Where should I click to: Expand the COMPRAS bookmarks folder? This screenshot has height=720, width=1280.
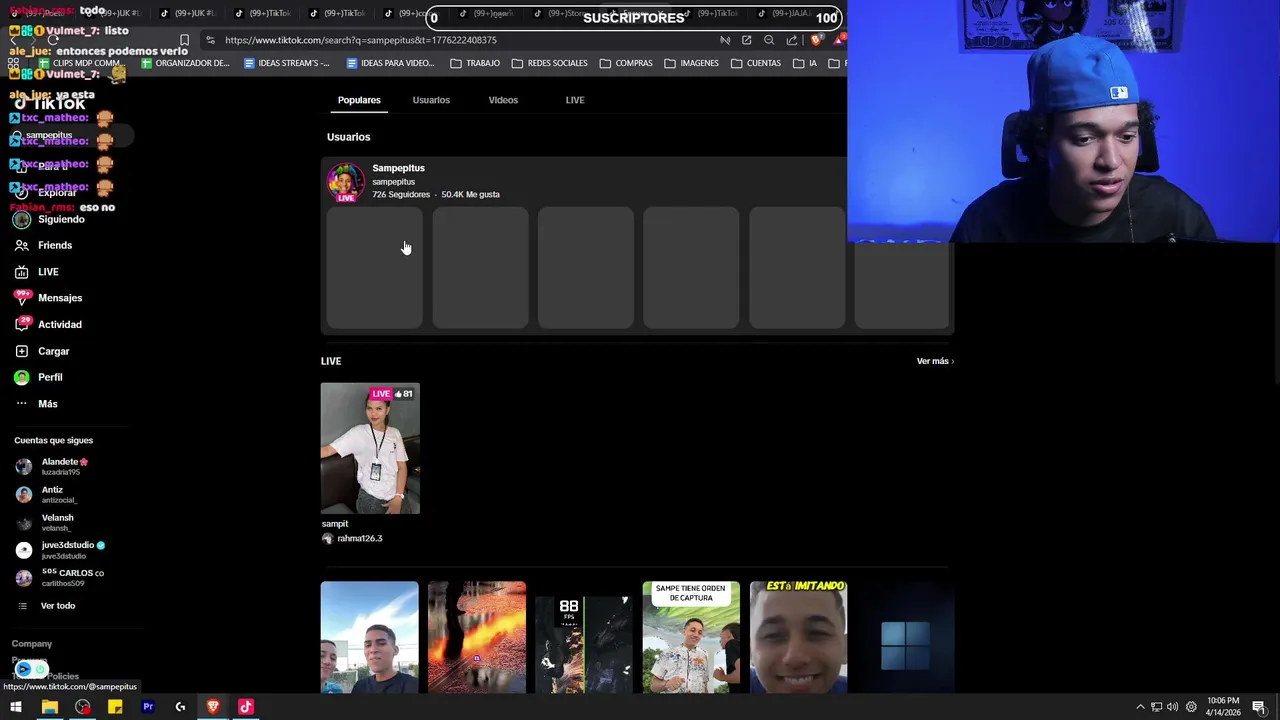626,63
